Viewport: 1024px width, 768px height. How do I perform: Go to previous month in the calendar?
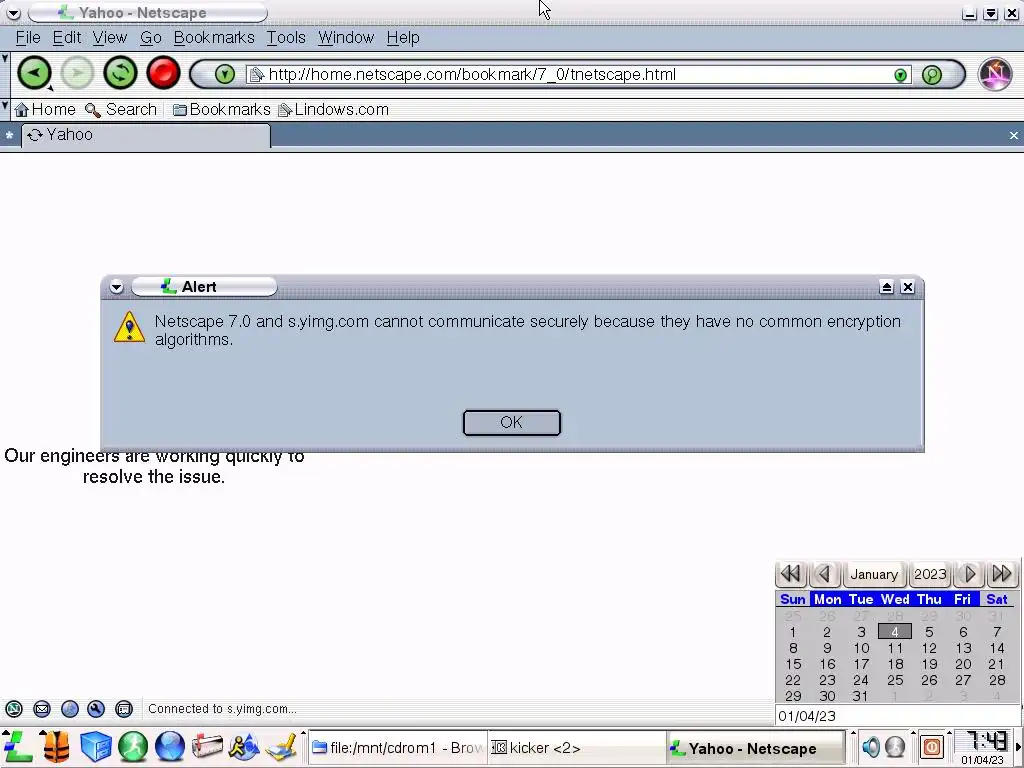pos(824,574)
